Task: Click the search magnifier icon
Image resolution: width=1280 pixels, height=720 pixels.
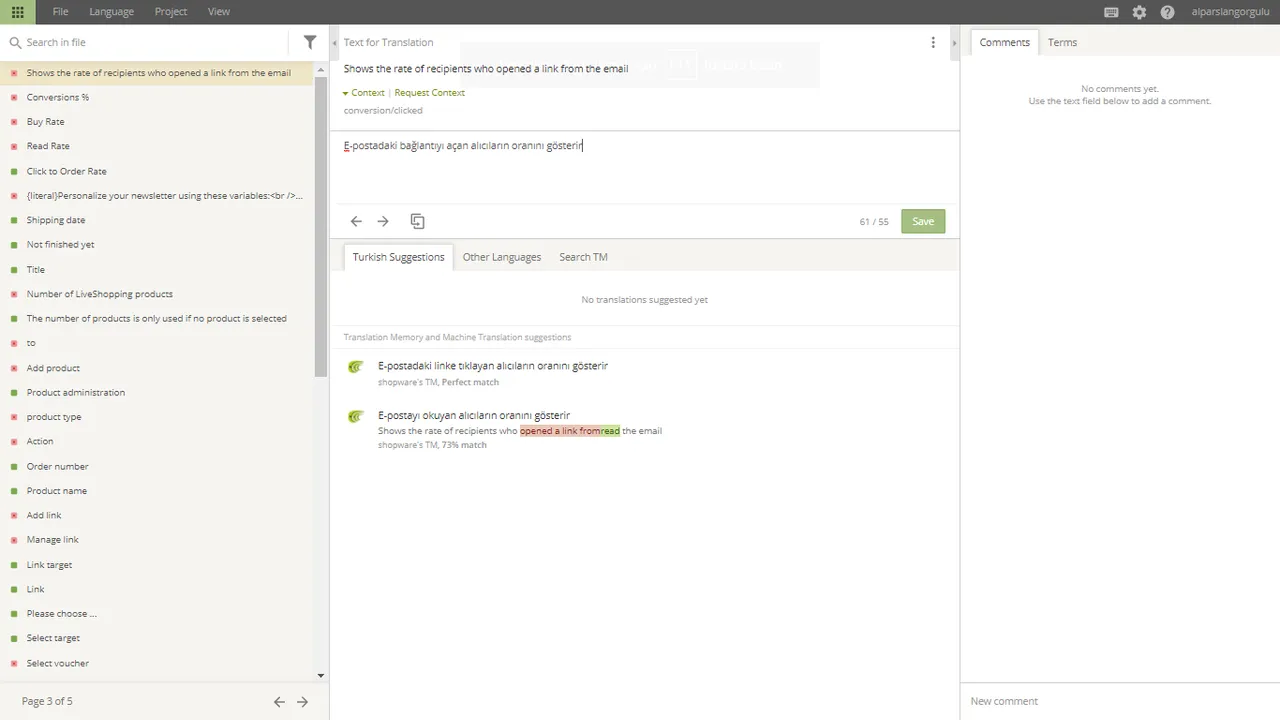Action: pos(15,42)
